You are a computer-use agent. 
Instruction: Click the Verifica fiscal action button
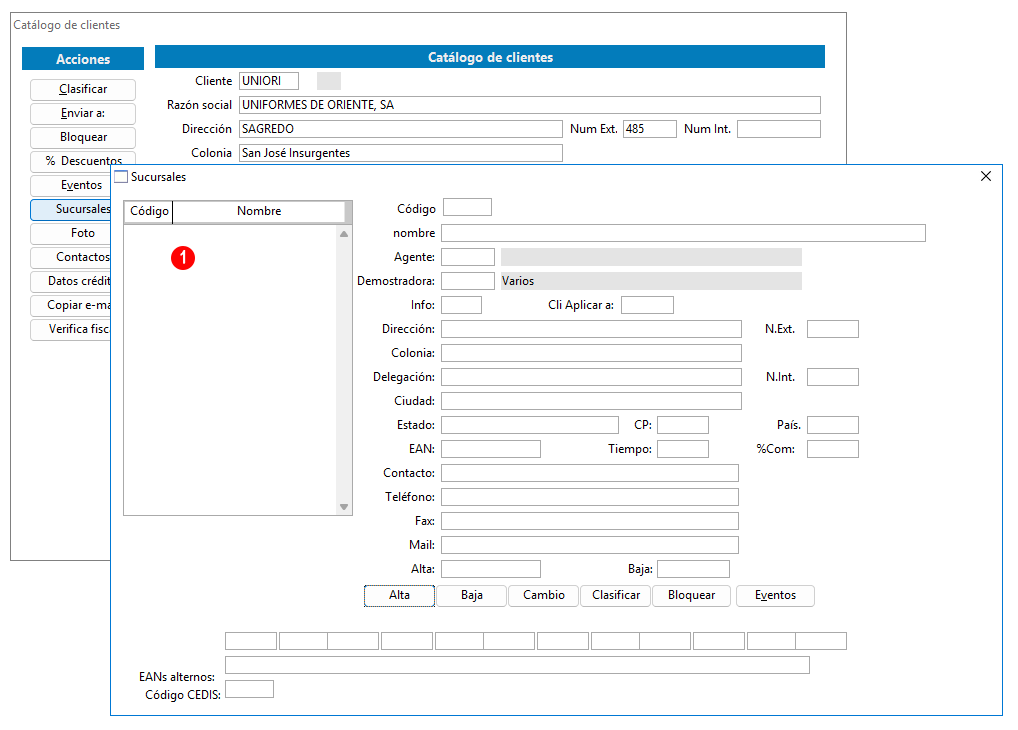71,329
